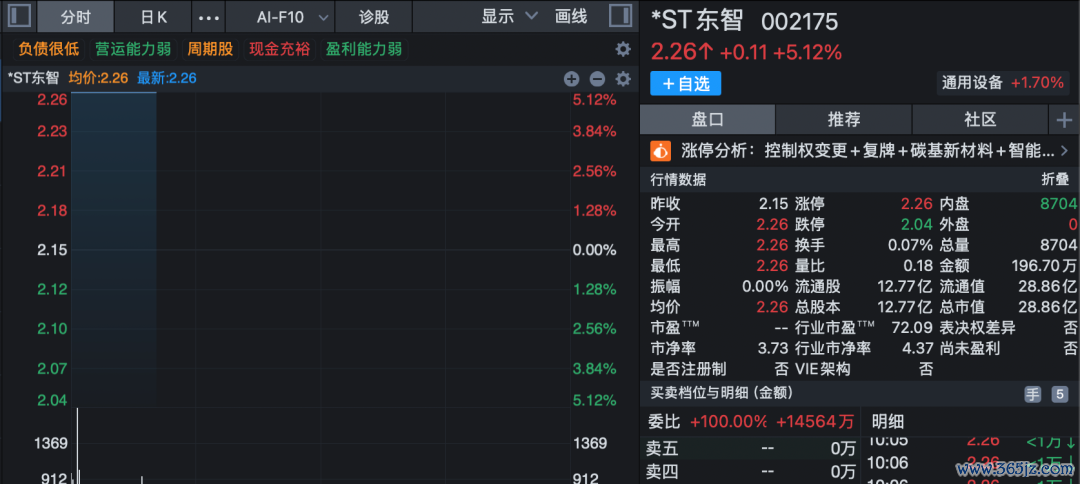
Task: Click the 量比 0.18 value
Action: coord(918,266)
